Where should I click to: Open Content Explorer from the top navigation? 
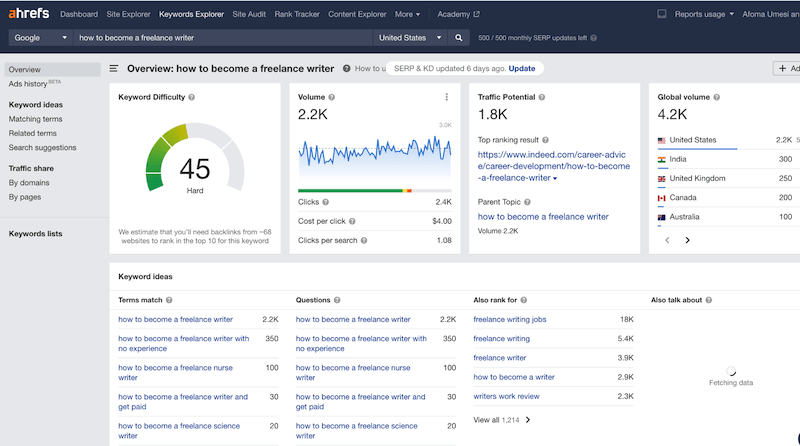tap(357, 14)
